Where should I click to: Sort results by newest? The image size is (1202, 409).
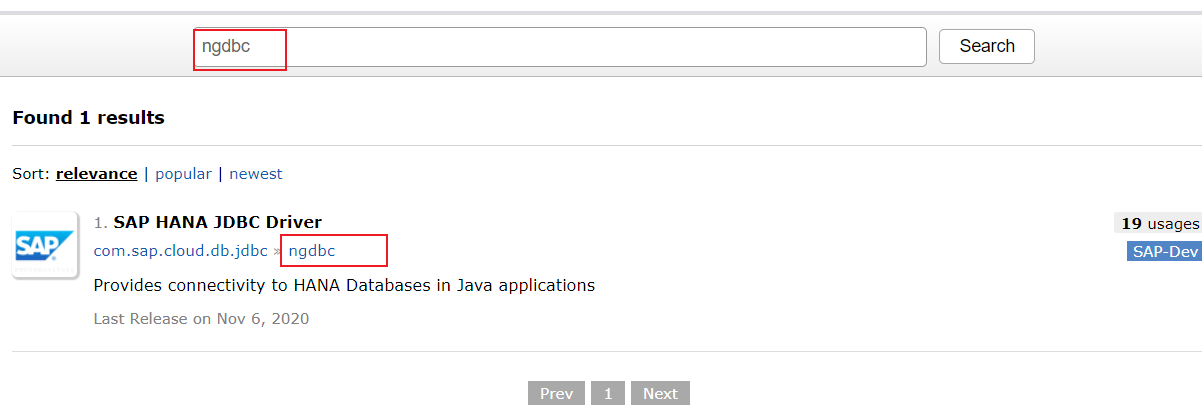256,174
